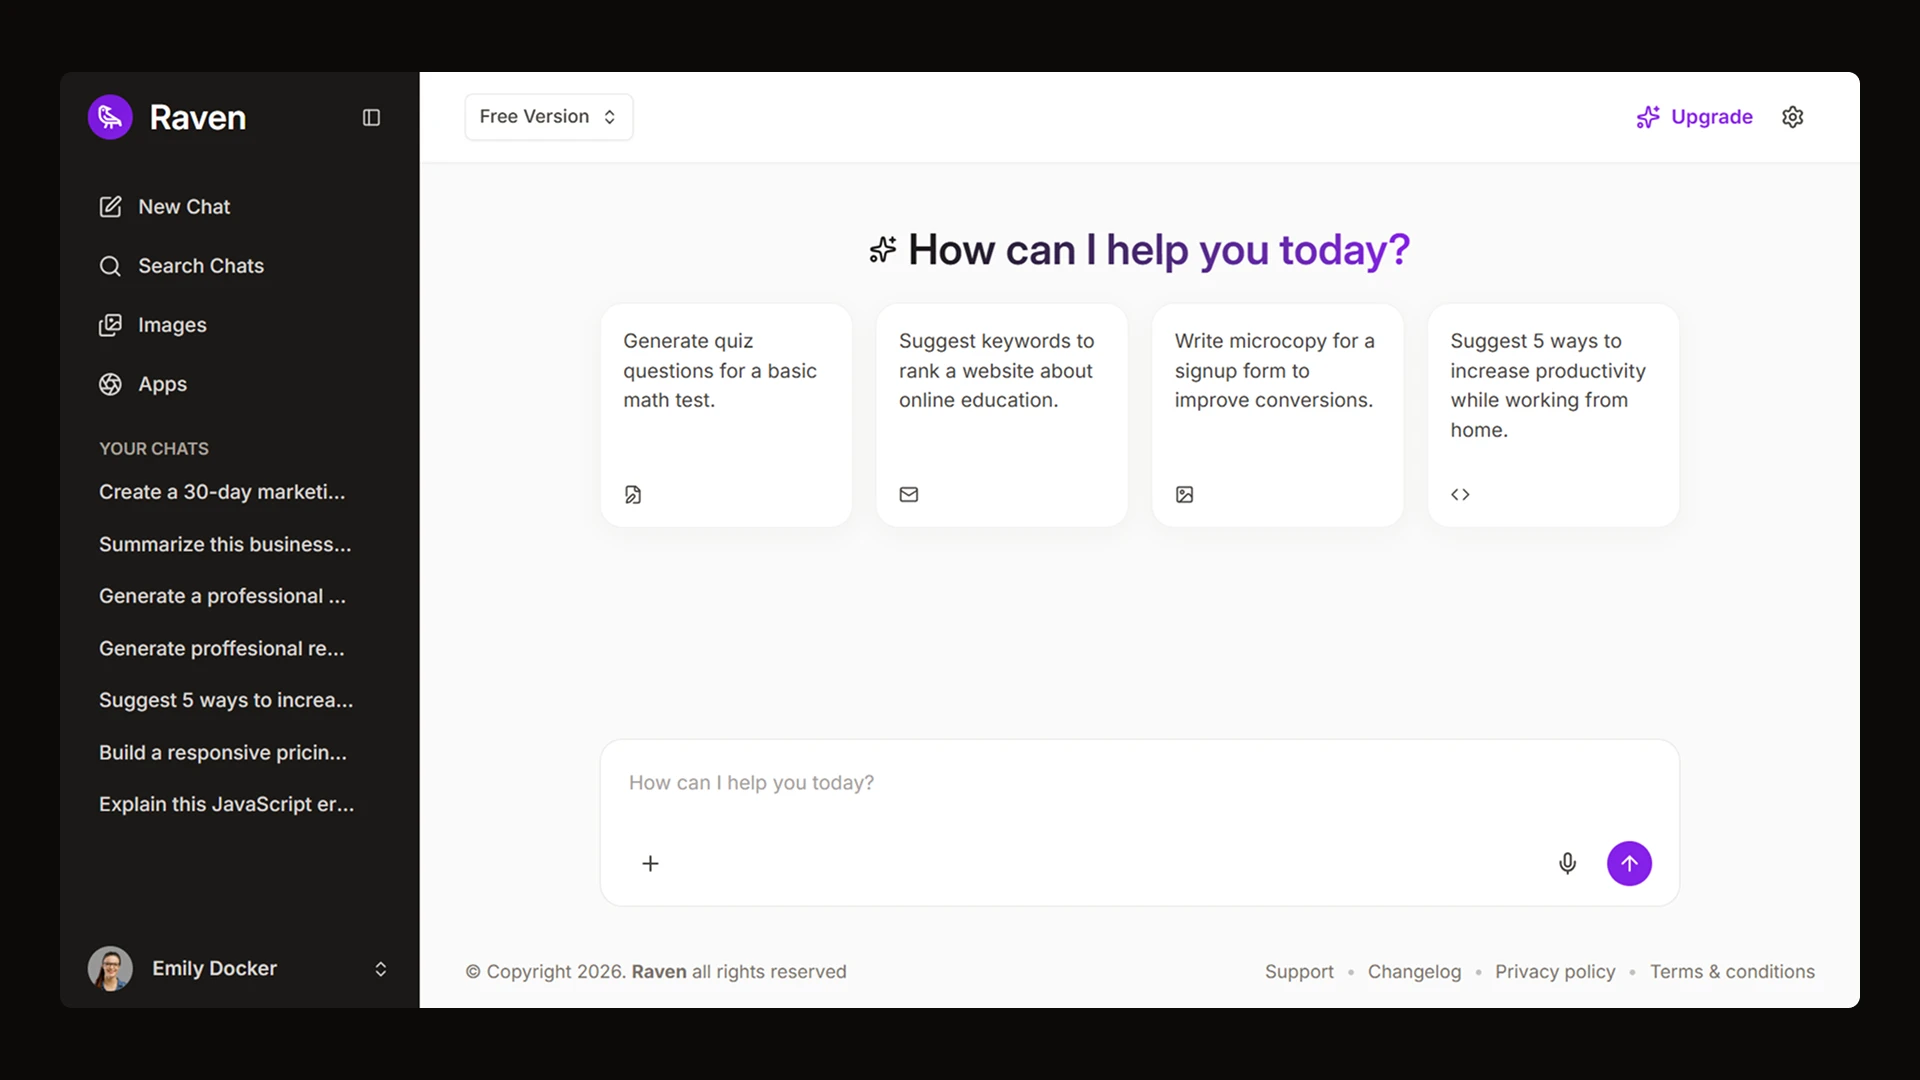Open chat 'Suggest 5 ways to increa...'
Screen dimensions: 1920x1080
point(226,700)
